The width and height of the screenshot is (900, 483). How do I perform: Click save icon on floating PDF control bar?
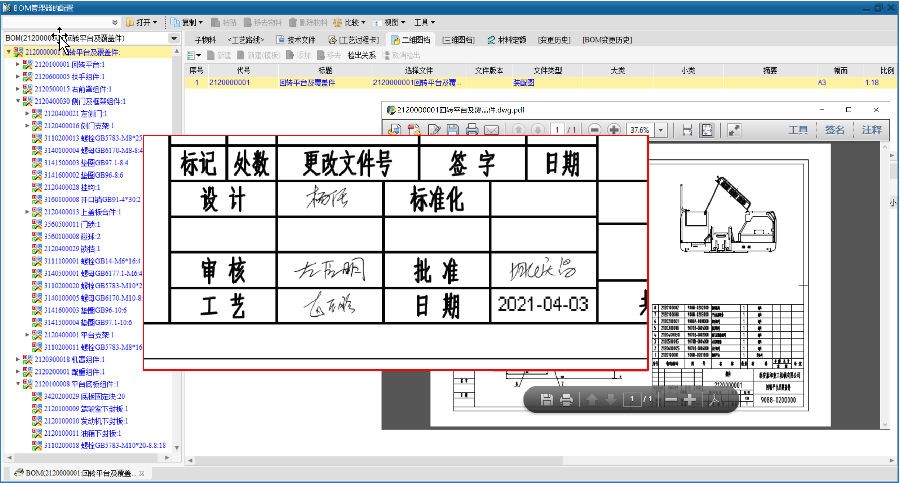pyautogui.click(x=547, y=400)
